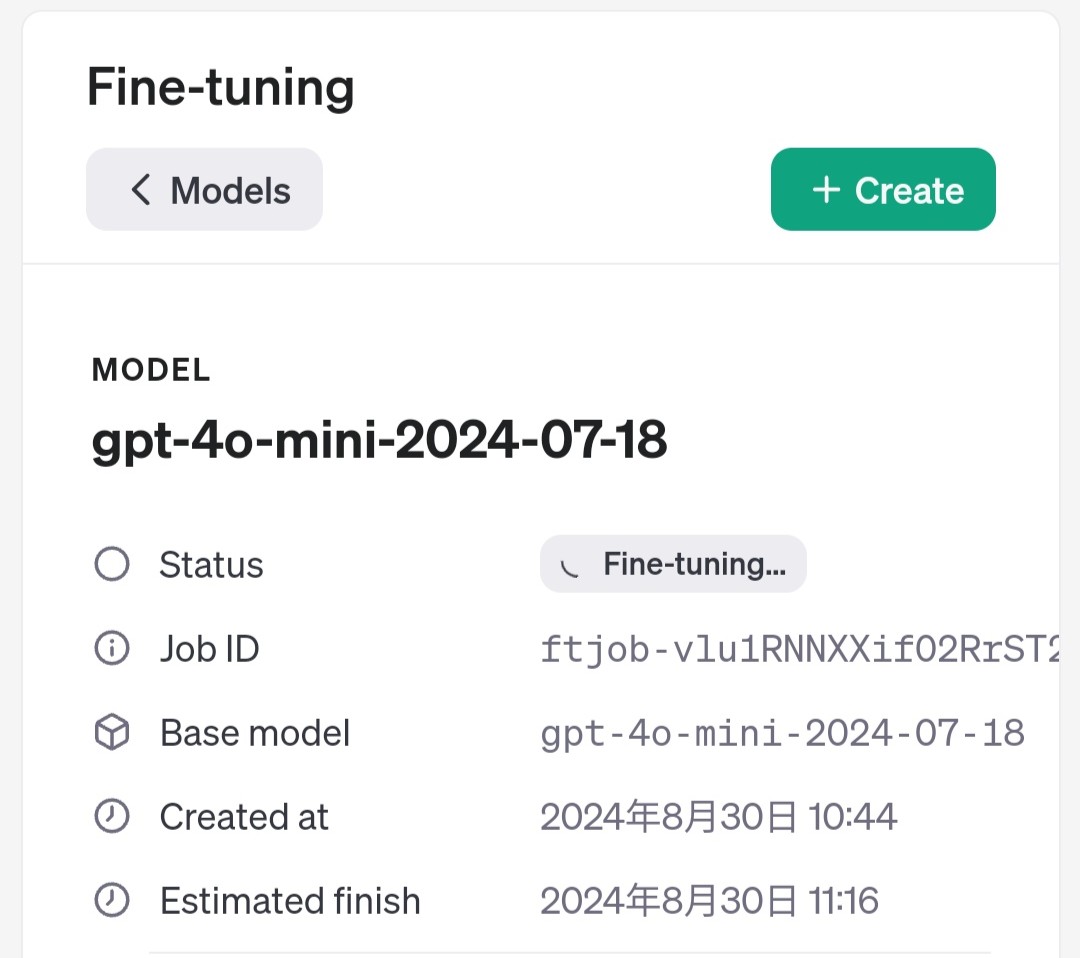The image size is (1080, 958).
Task: Click the Job ID row label
Action: pos(209,649)
